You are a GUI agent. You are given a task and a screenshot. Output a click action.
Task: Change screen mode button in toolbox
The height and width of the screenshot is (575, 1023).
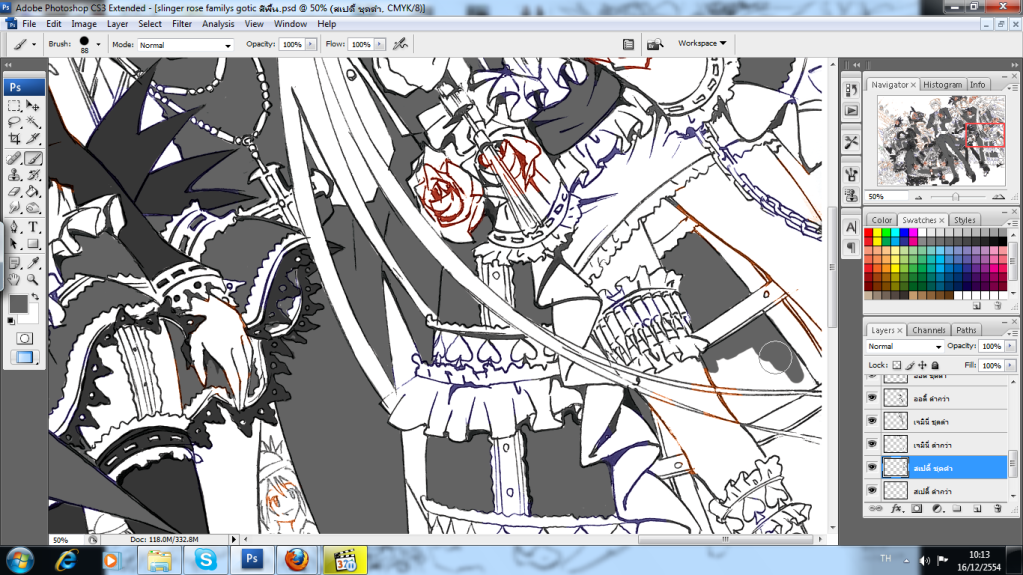pos(24,357)
